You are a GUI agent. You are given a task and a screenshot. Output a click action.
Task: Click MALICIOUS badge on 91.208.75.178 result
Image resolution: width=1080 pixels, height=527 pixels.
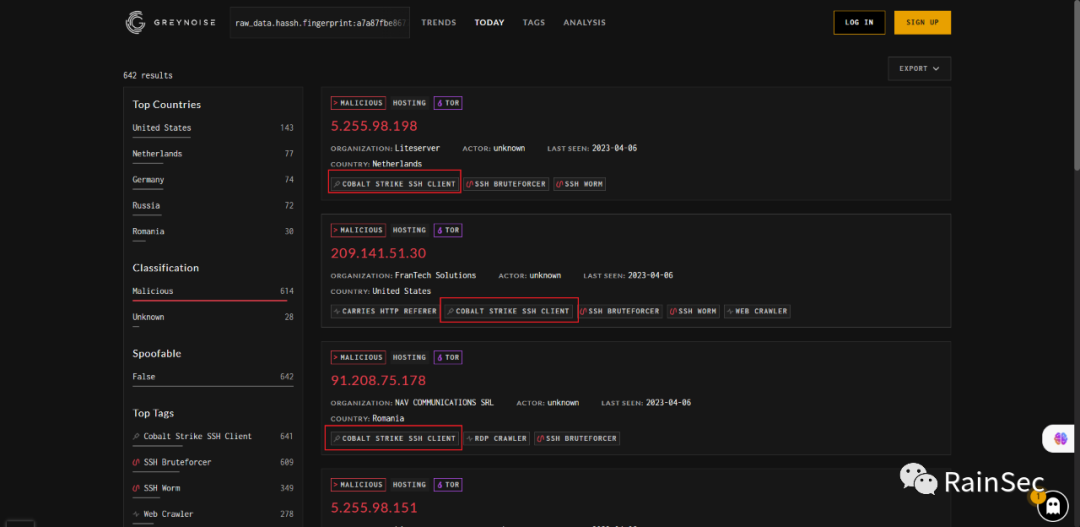tap(358, 358)
